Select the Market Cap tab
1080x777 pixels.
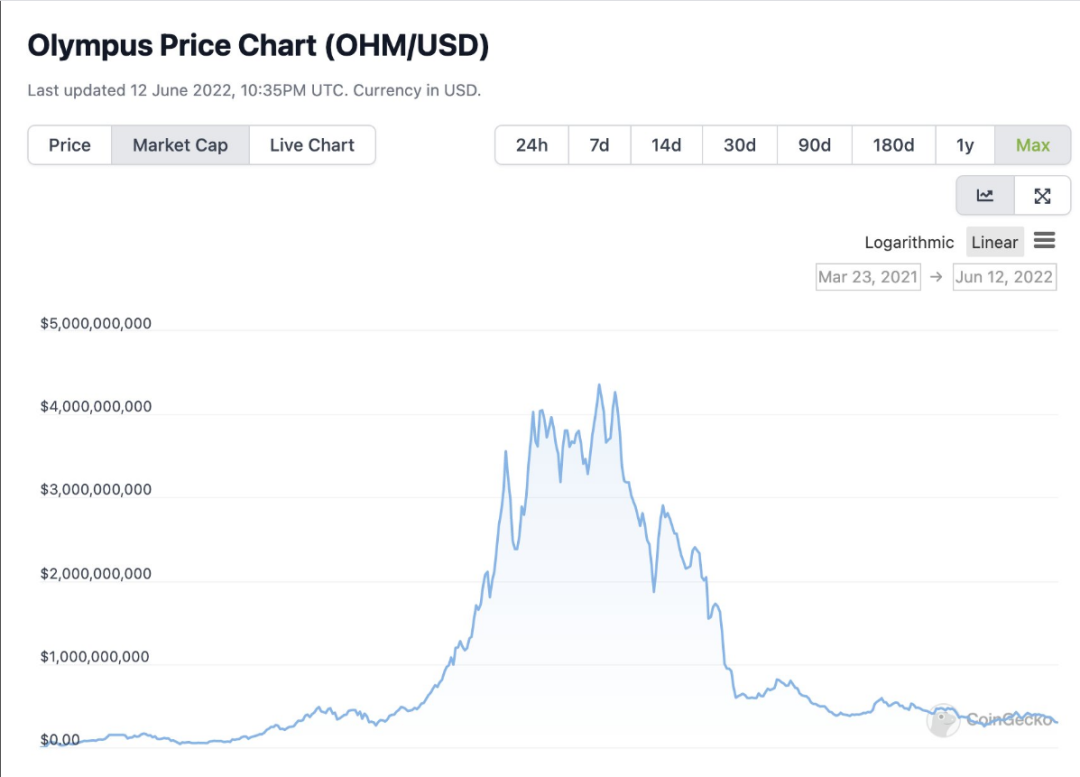click(x=180, y=145)
